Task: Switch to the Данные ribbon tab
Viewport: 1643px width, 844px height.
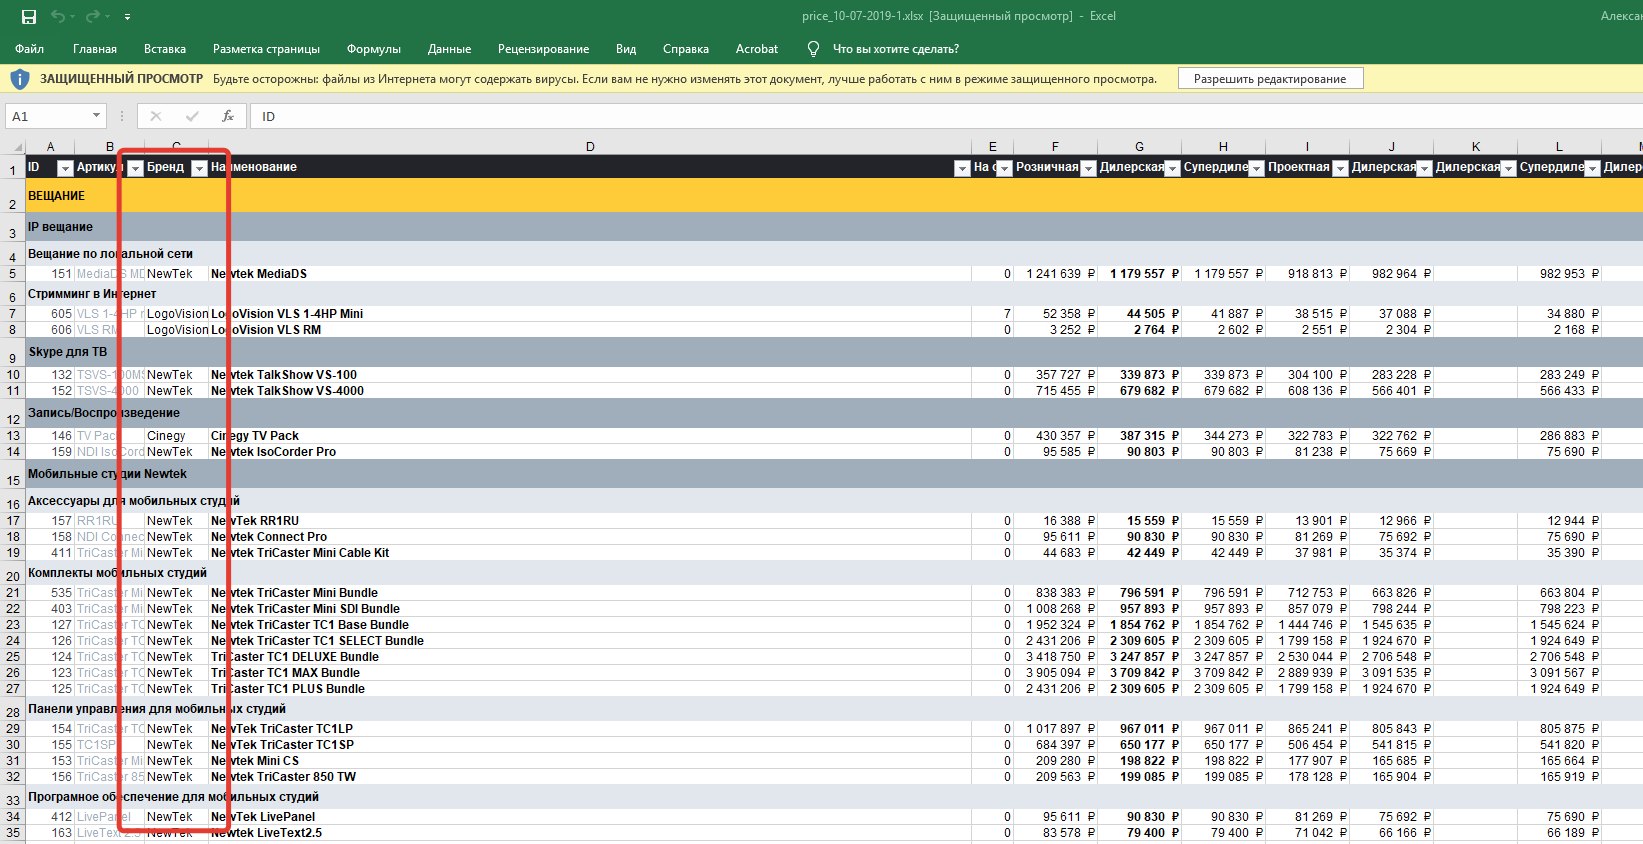Action: 449,49
